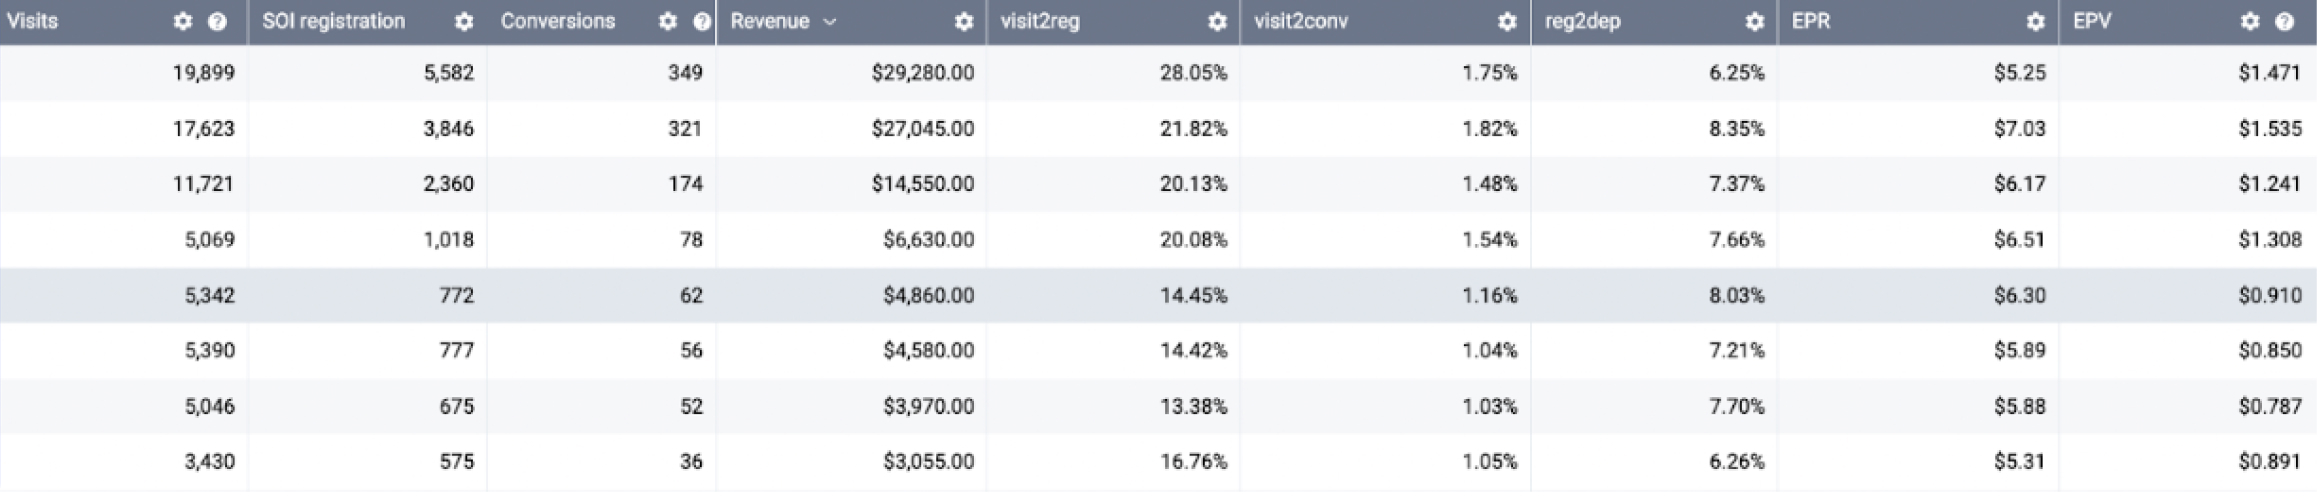
Task: Click the Conversions column help icon
Action: [702, 22]
